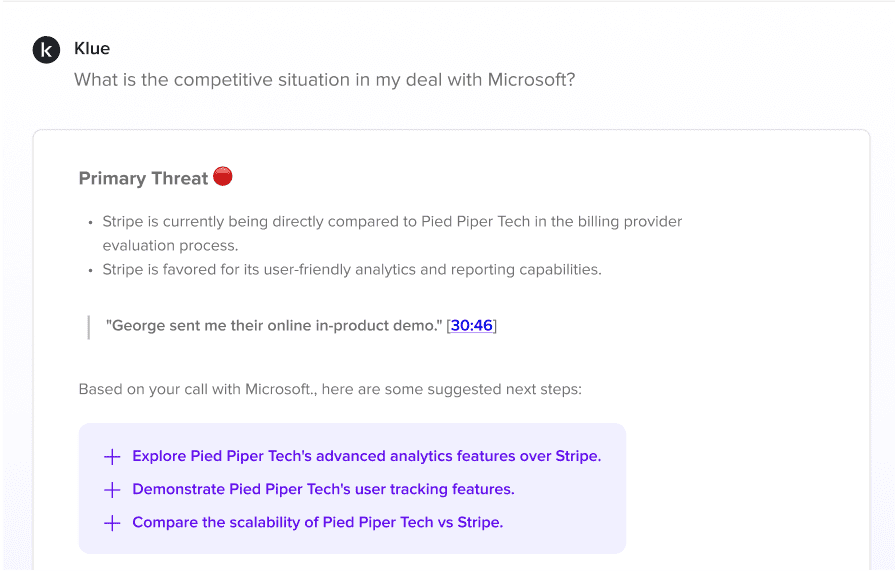895x571 pixels.
Task: Click the 'Based on your call' sentence
Action: (330, 389)
